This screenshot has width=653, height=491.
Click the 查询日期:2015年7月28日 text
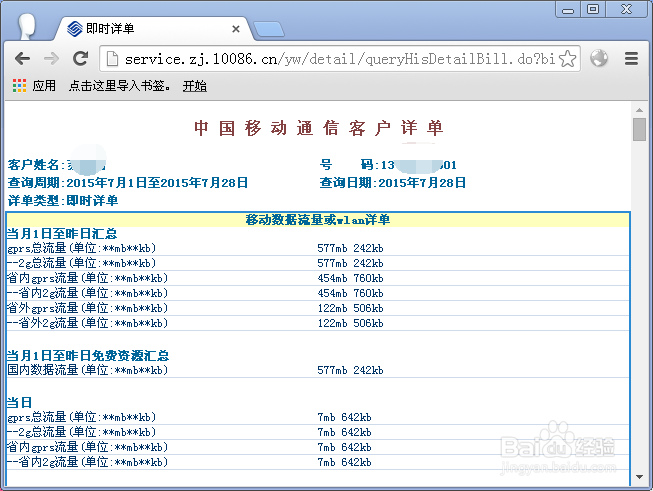392,183
